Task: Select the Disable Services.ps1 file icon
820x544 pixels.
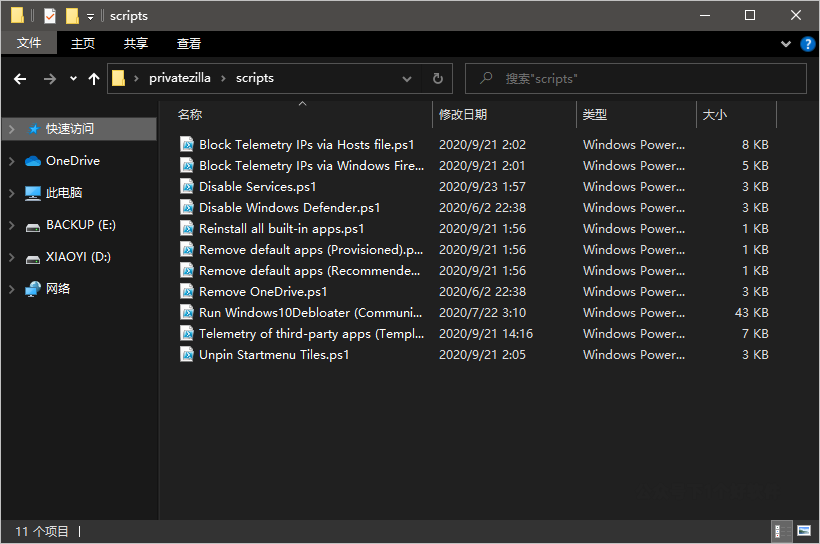Action: pos(187,186)
